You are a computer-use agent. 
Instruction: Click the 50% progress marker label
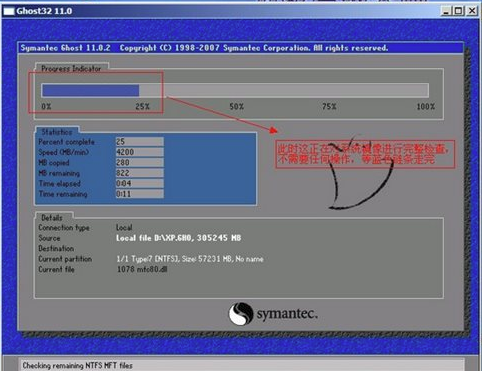pyautogui.click(x=236, y=107)
